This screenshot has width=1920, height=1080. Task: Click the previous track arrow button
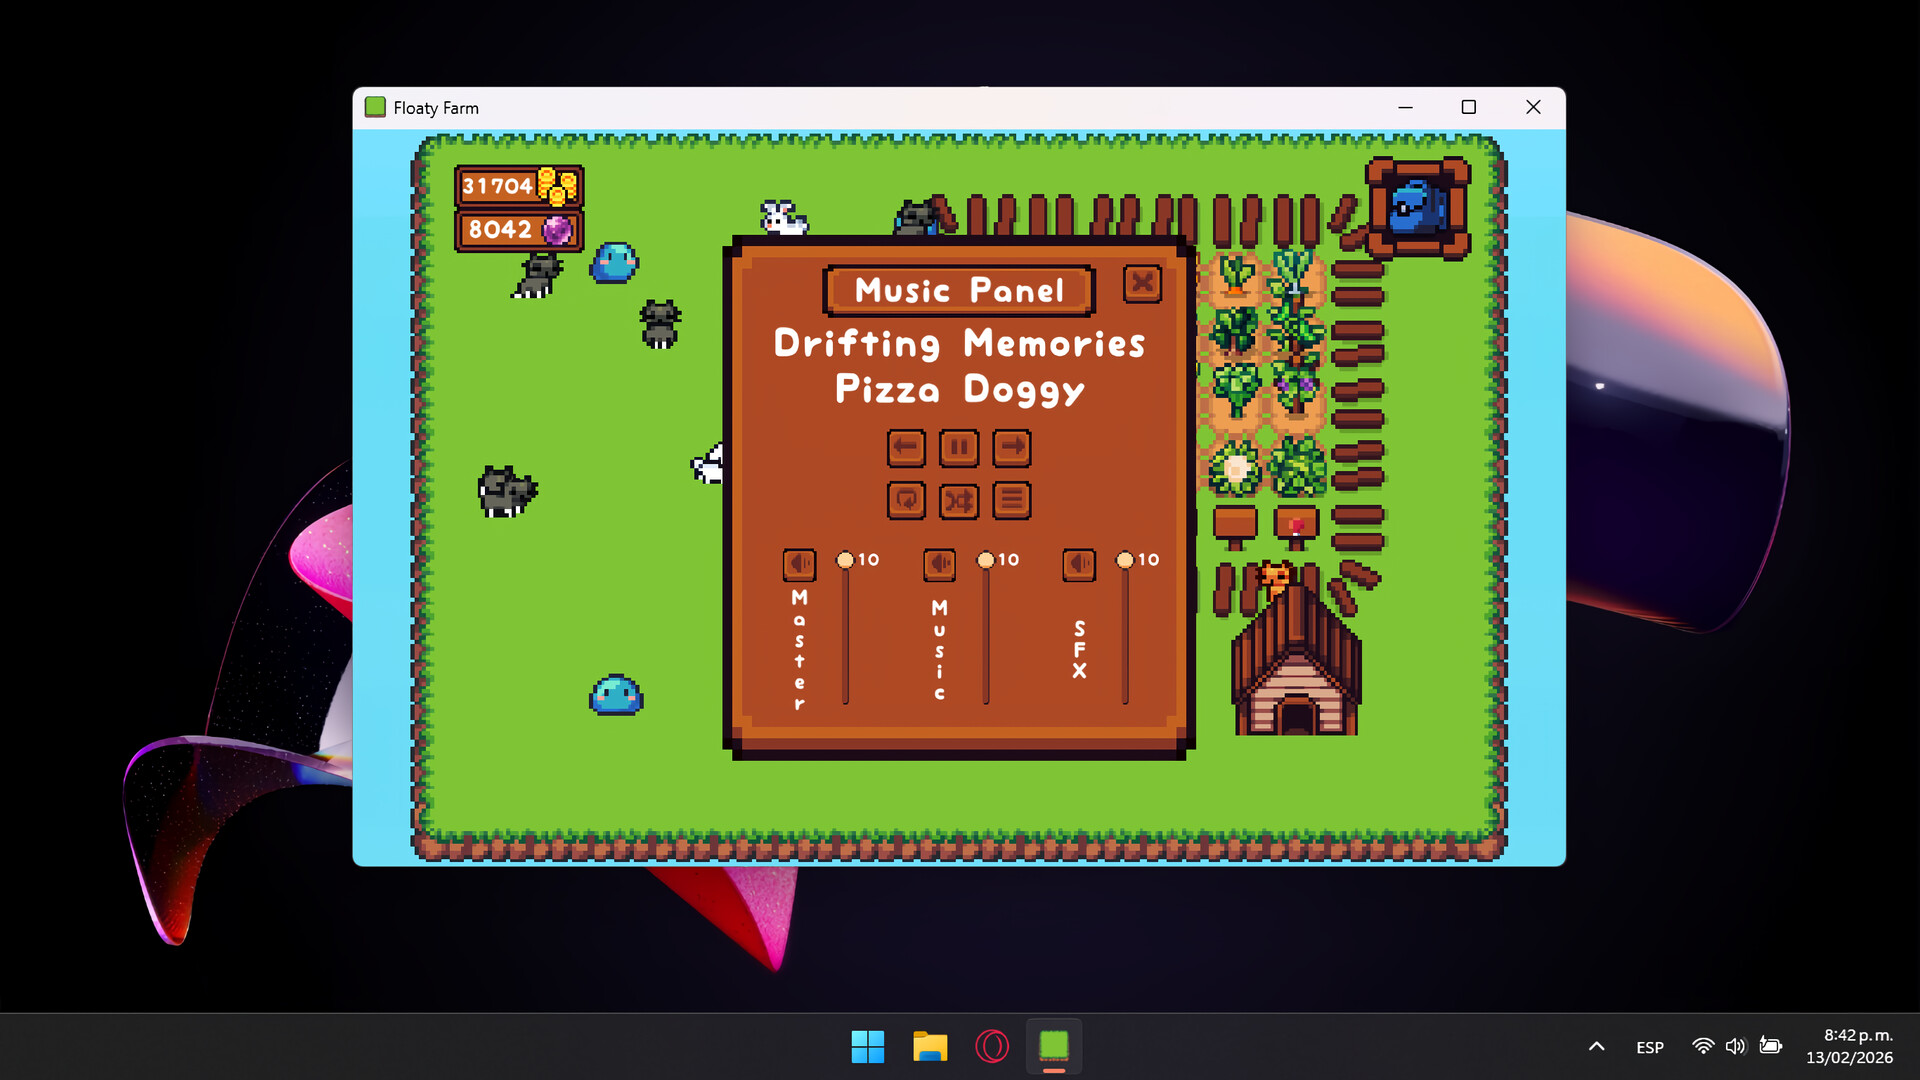point(906,448)
